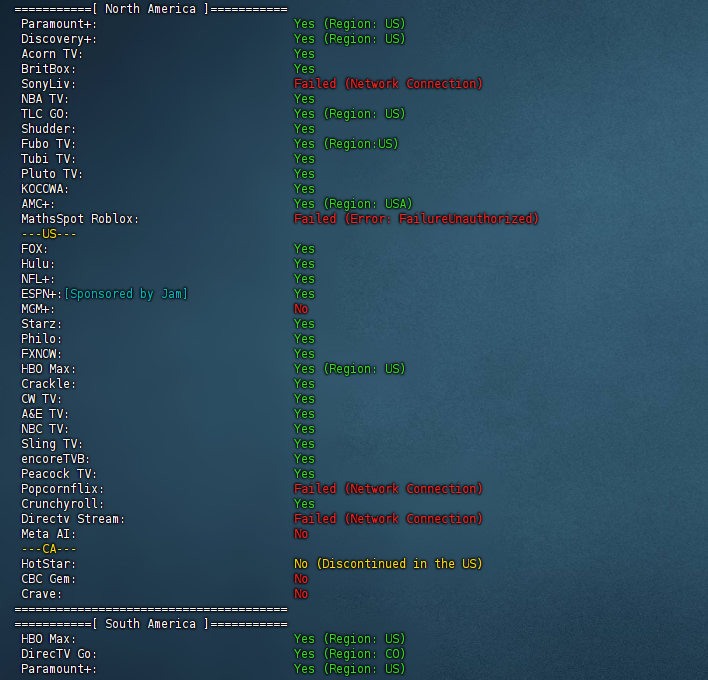Click the 'Peacock TV:' row label
The height and width of the screenshot is (680, 708).
59,474
